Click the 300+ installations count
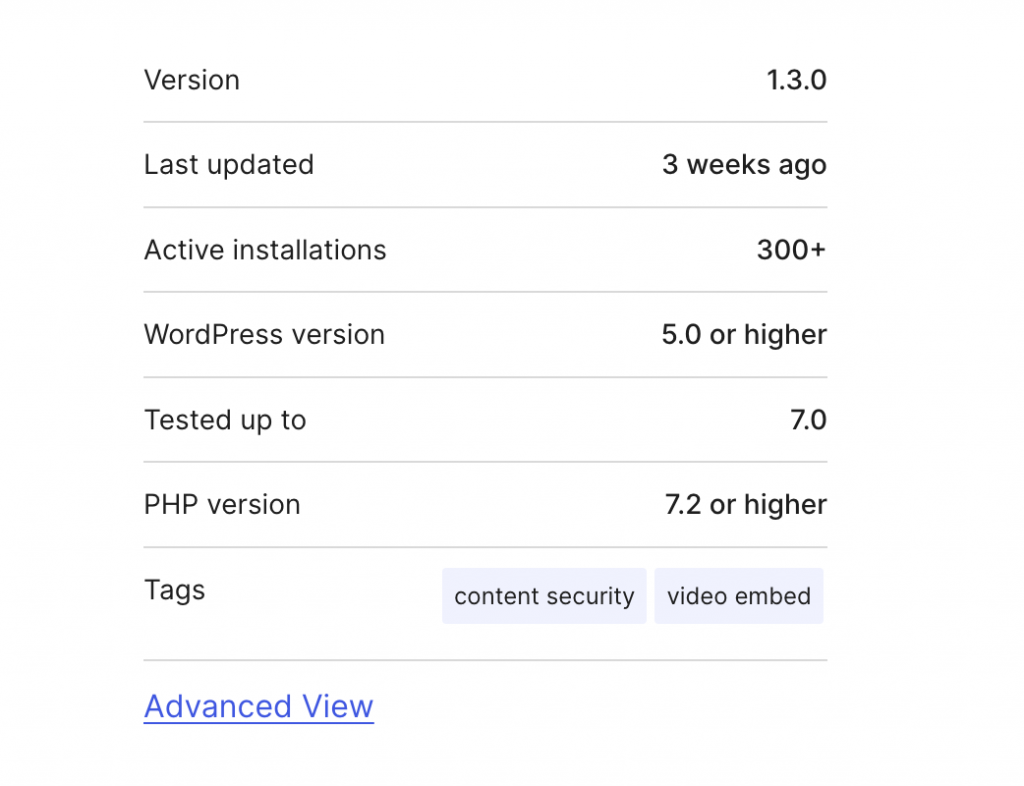The width and height of the screenshot is (1024, 786). pos(792,250)
